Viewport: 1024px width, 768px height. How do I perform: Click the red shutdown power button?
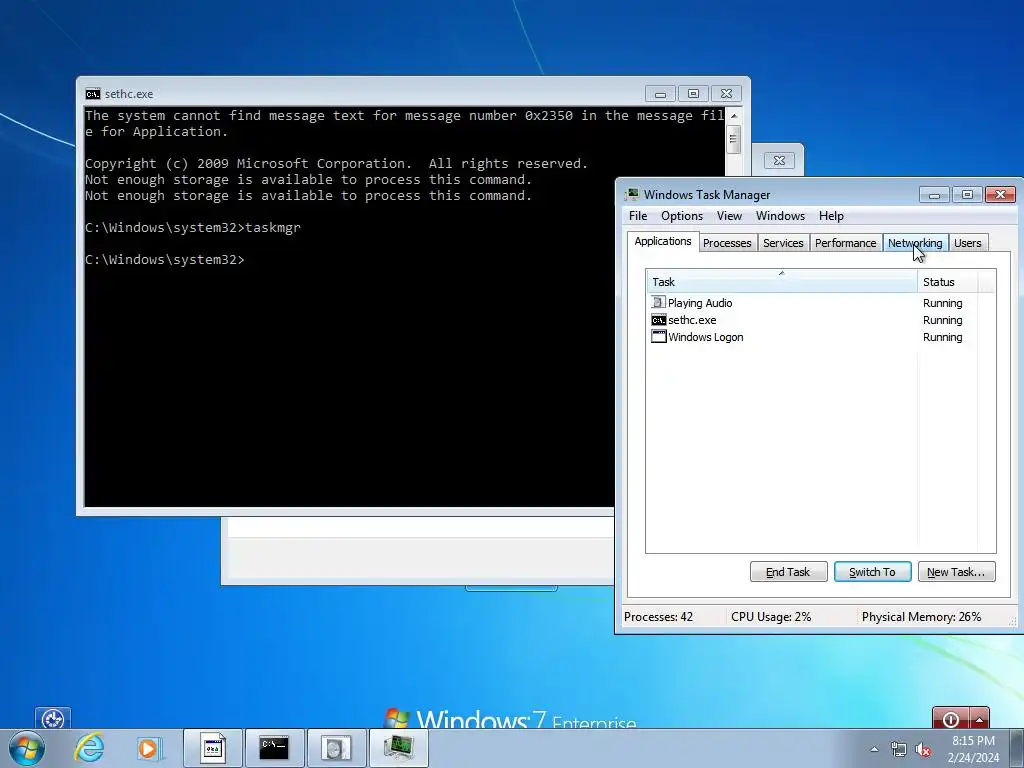coord(951,719)
